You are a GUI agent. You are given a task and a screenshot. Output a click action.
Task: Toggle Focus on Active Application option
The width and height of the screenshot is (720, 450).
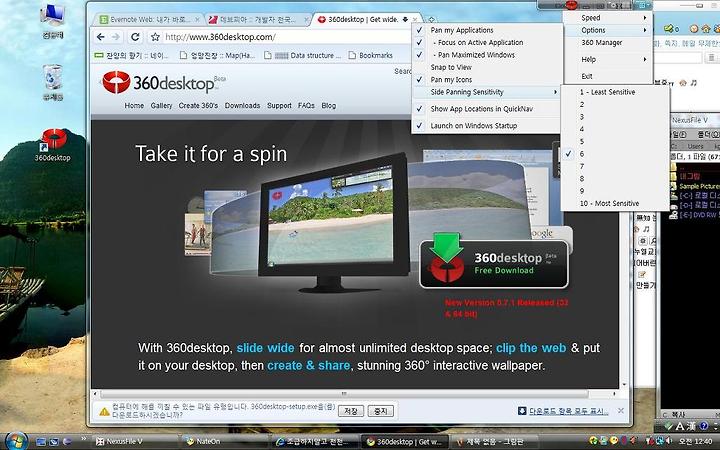coord(487,42)
